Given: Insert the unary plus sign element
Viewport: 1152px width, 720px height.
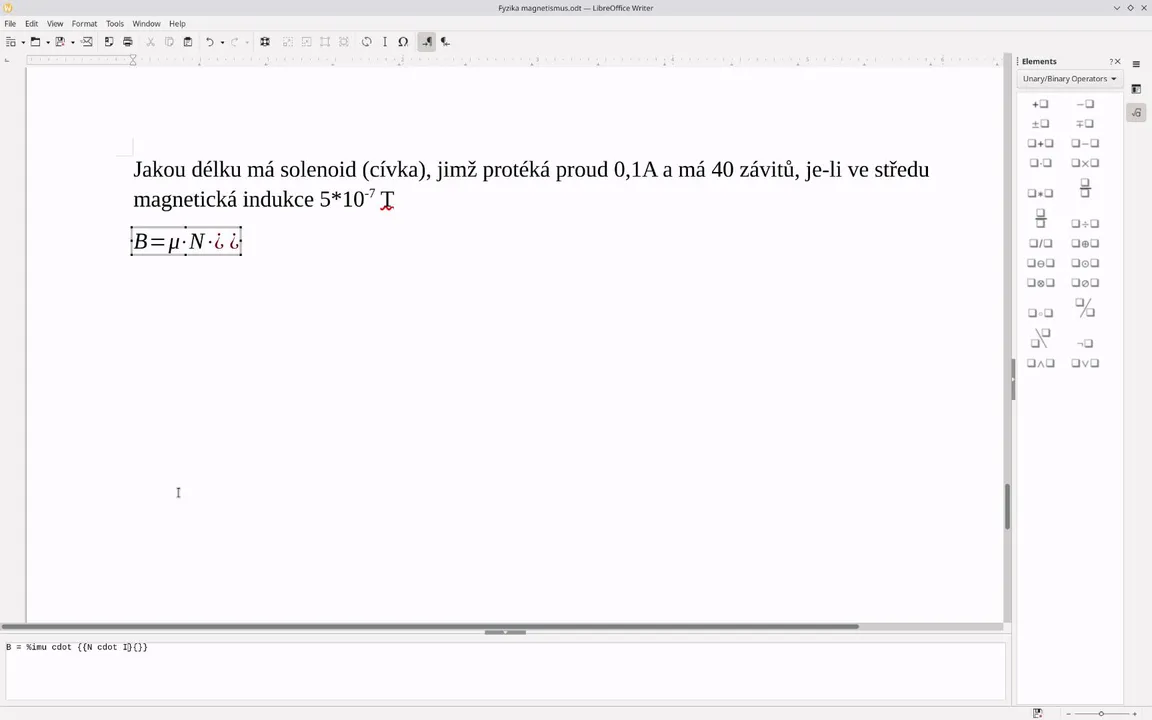Looking at the screenshot, I should coord(1040,104).
